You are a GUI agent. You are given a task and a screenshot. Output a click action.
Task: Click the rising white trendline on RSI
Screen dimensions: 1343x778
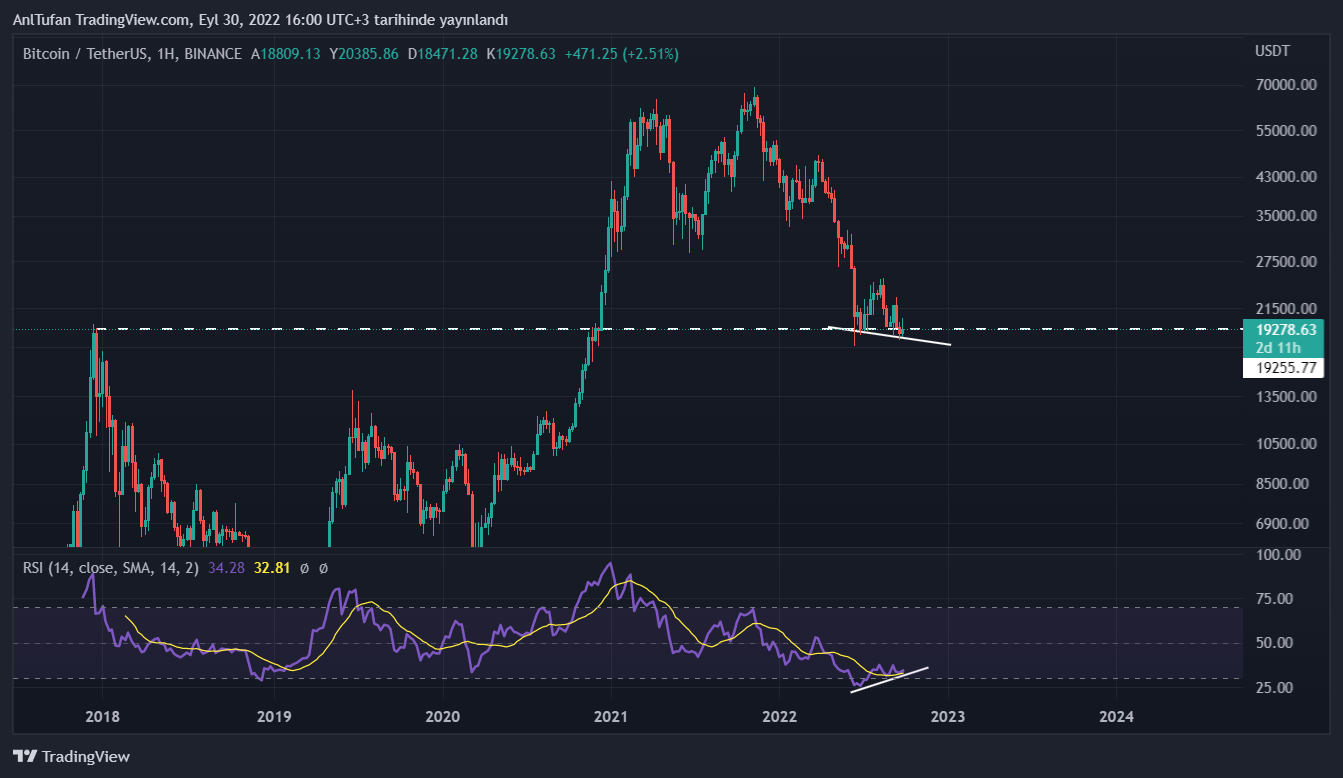pos(890,678)
